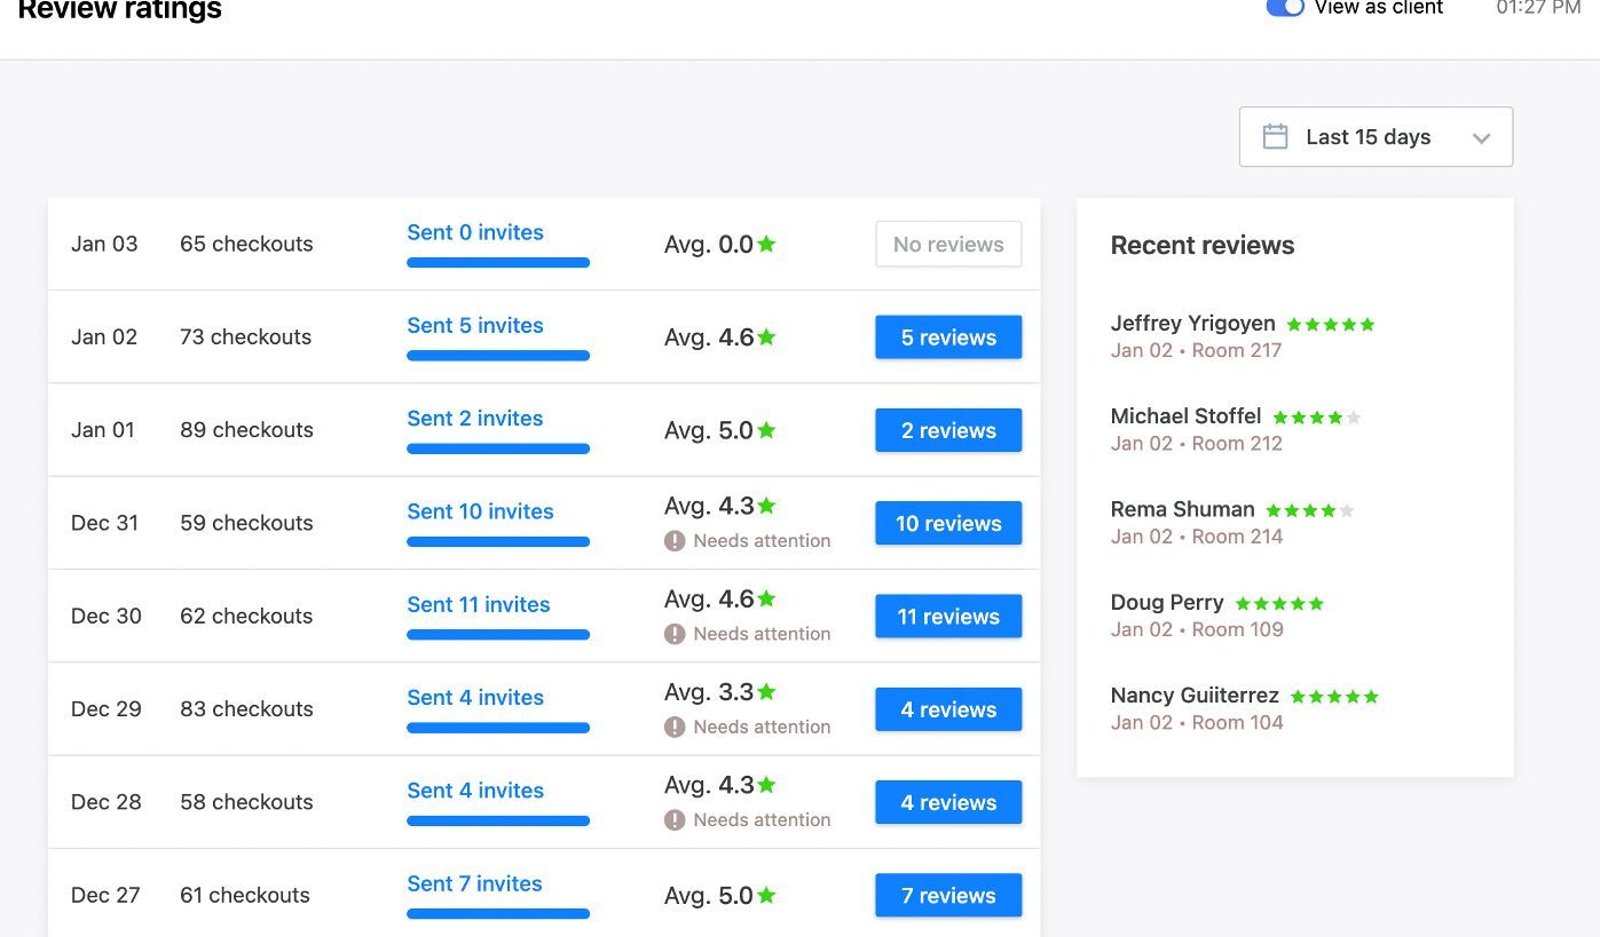This screenshot has height=937, width=1600.
Task: Open Michael Stoffel's recent review
Action: pyautogui.click(x=1236, y=429)
